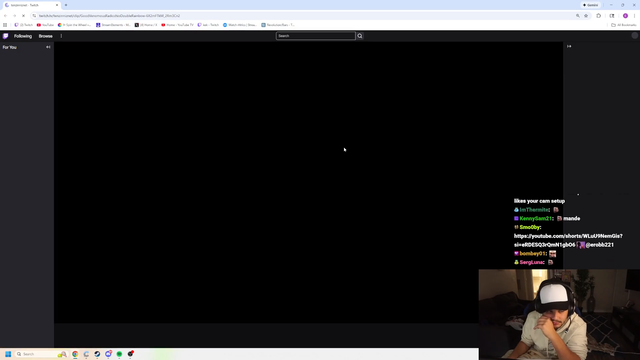Image resolution: width=640 pixels, height=360 pixels.
Task: Open the blue Discord-like taskbar icon
Action: point(108,354)
